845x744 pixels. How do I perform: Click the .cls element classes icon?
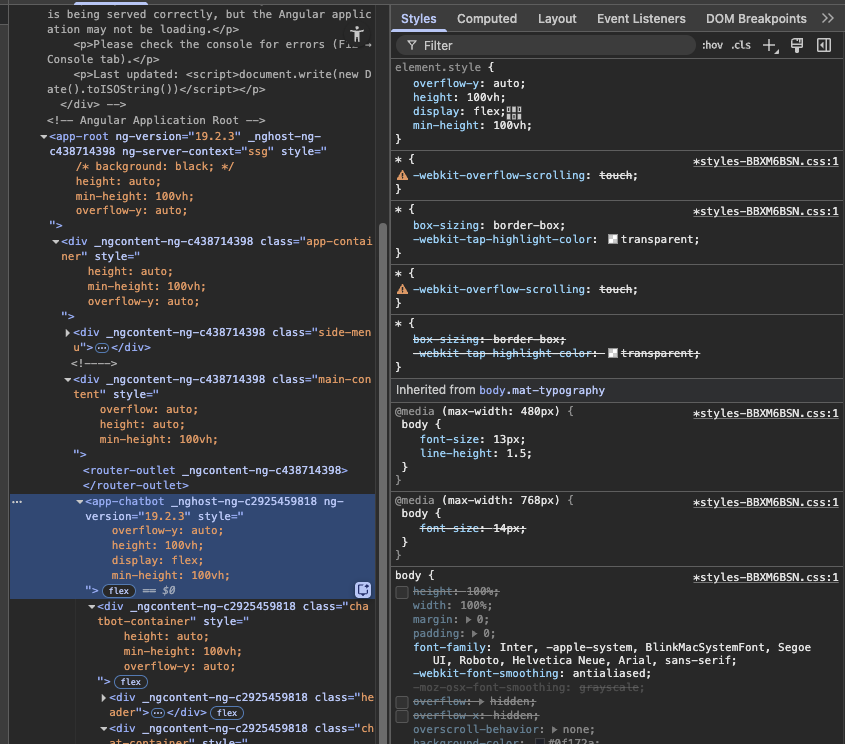point(740,44)
